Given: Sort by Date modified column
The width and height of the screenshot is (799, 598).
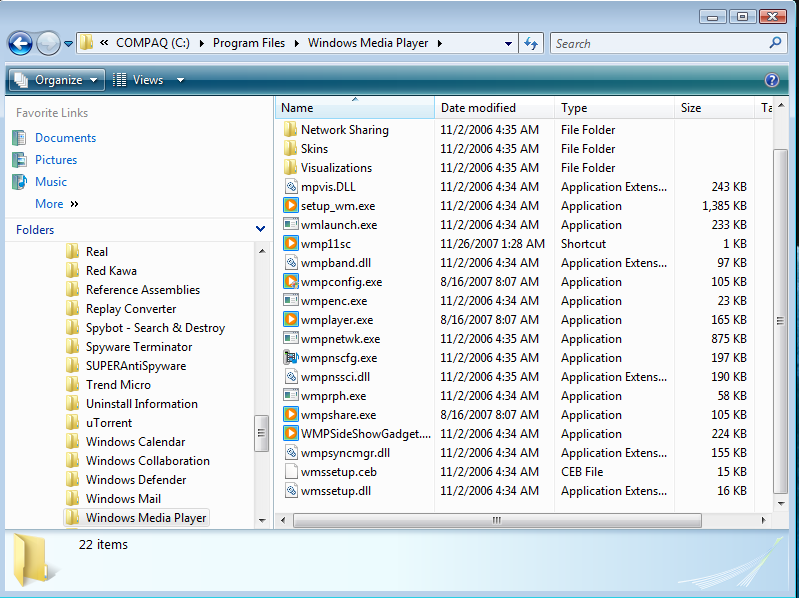Looking at the screenshot, I should (494, 107).
